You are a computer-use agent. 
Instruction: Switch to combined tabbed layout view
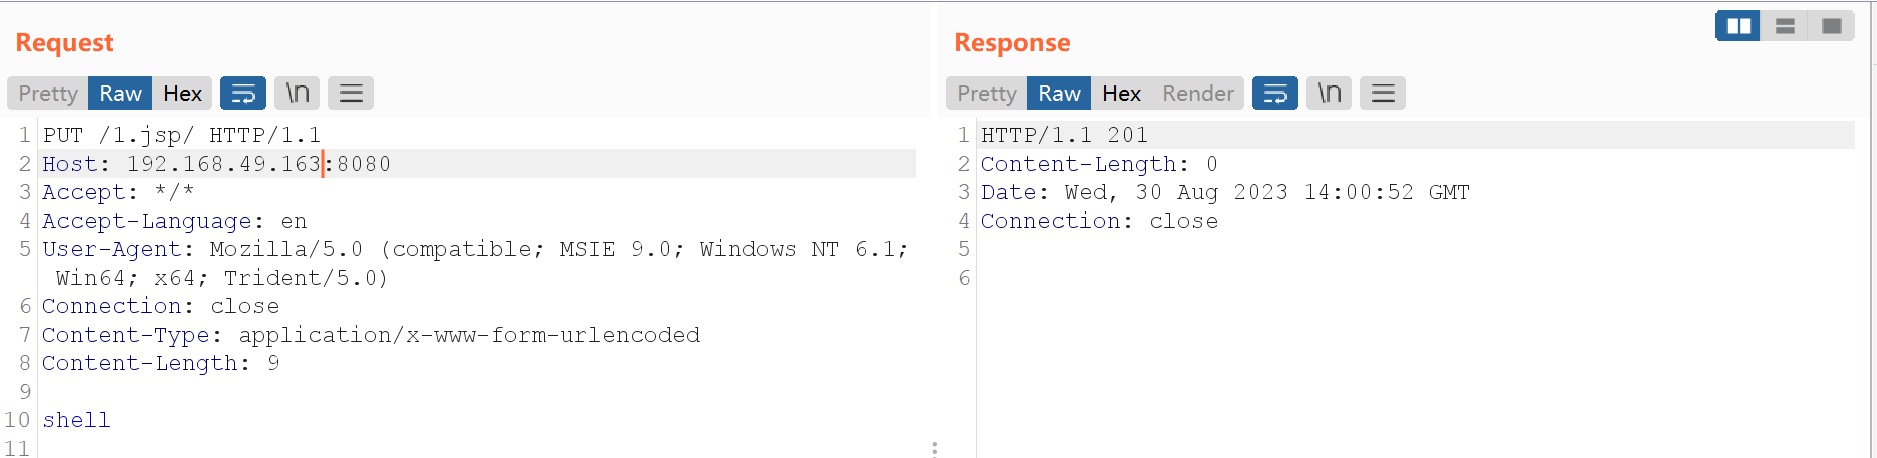(x=1832, y=26)
